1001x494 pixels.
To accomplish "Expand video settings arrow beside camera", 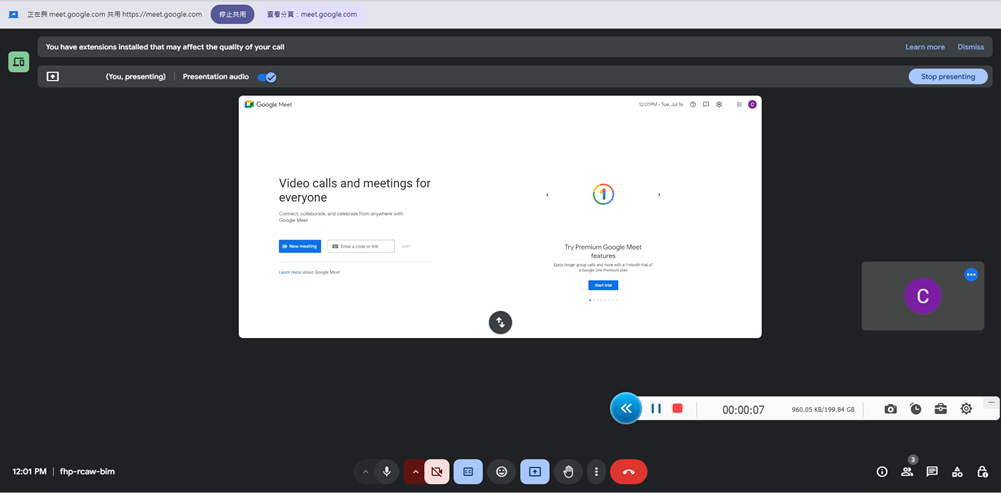I will click(415, 472).
